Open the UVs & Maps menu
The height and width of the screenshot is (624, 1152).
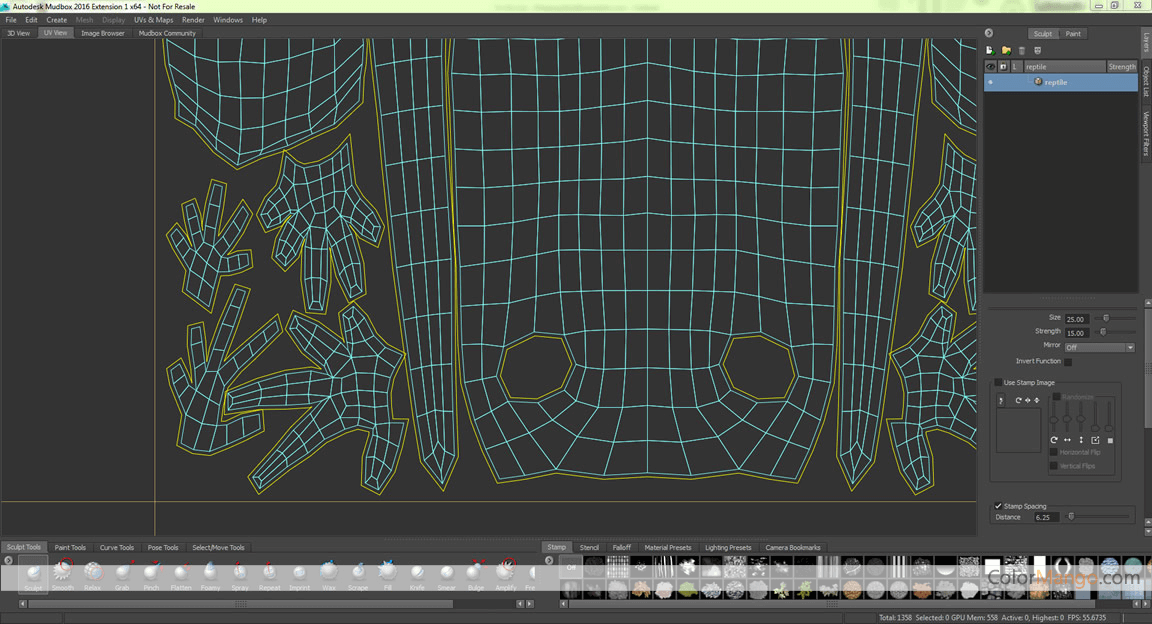pyautogui.click(x=153, y=20)
